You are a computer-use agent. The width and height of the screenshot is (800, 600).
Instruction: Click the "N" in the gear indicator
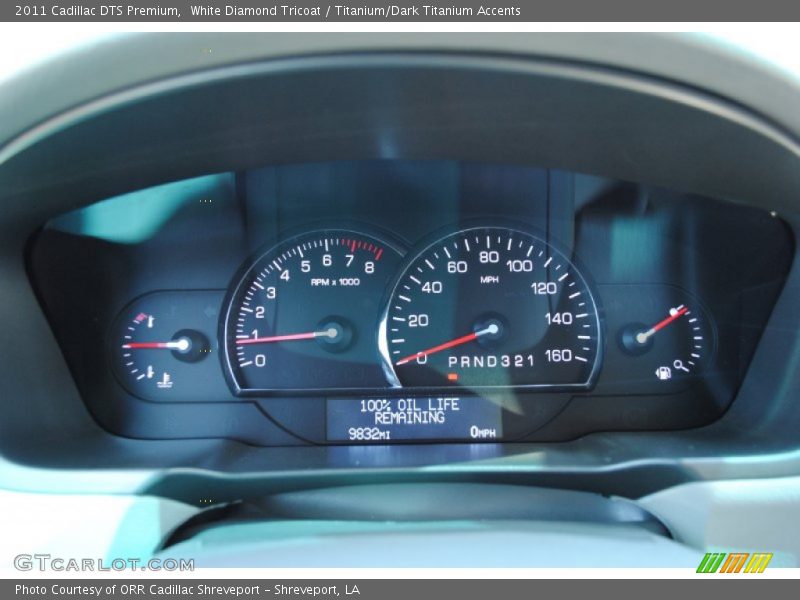pyautogui.click(x=479, y=362)
